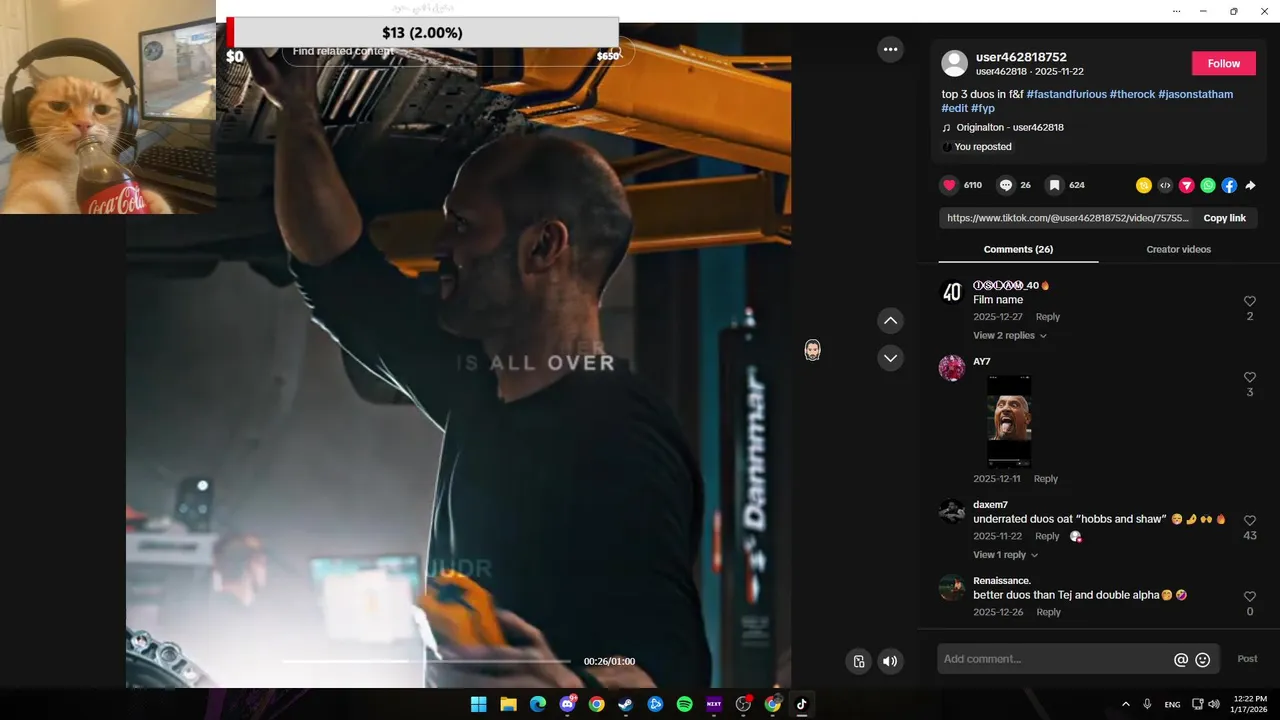
Task: Open the #fyp hashtag
Action: coord(982,108)
